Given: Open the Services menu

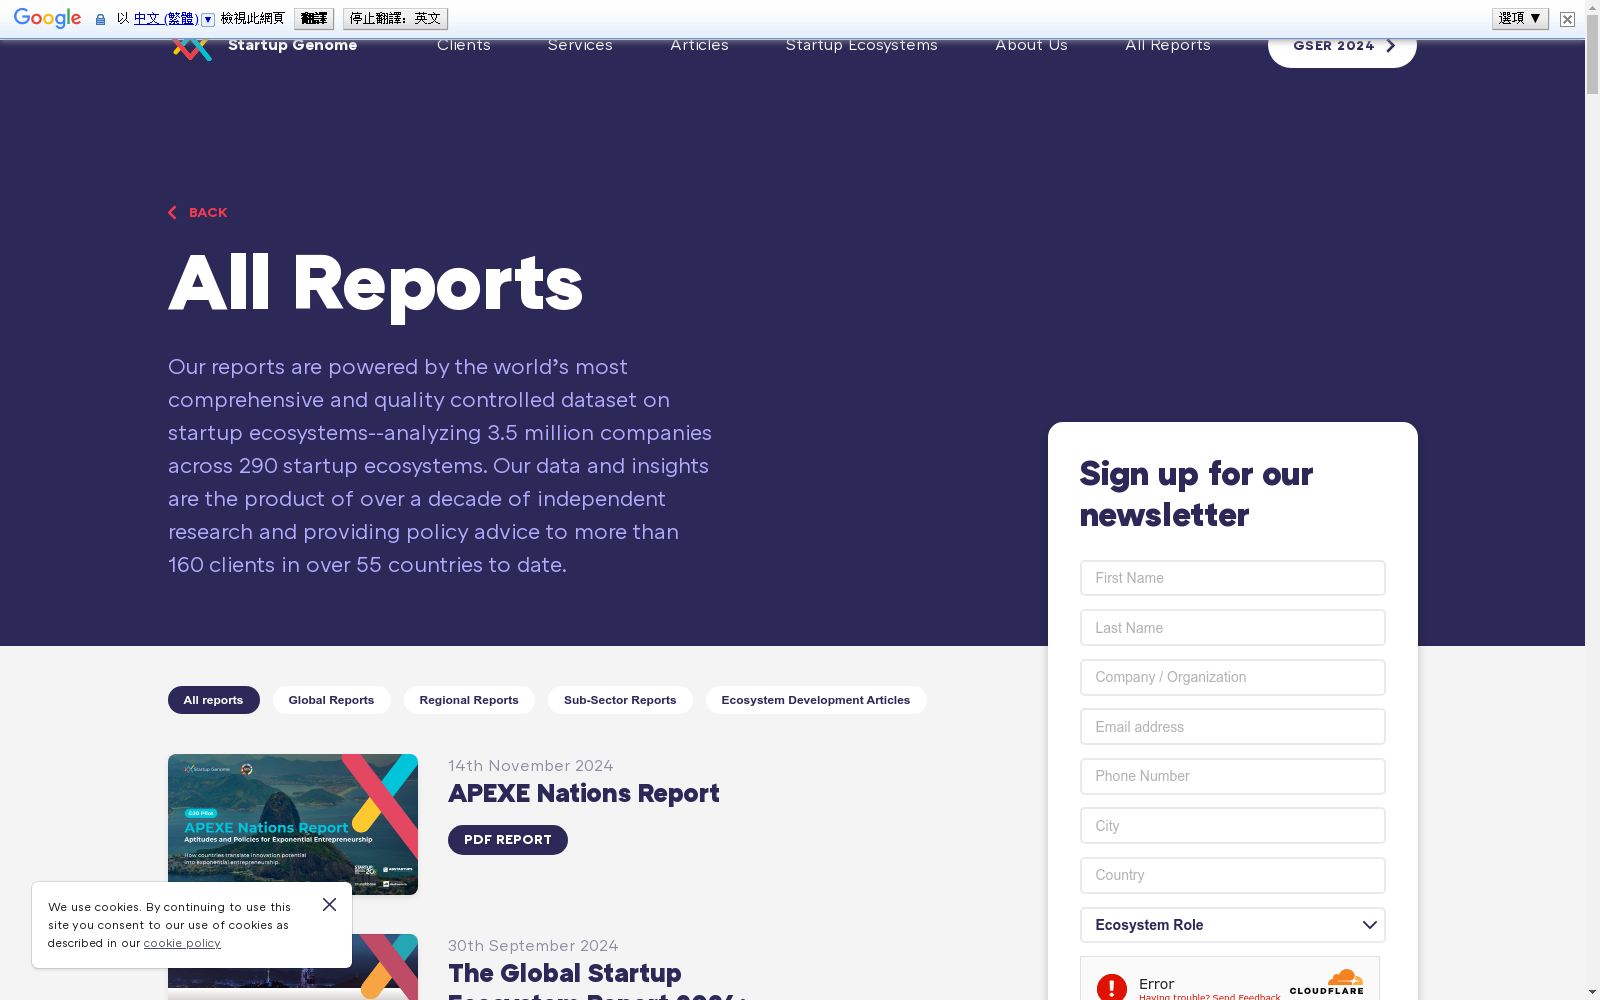Looking at the screenshot, I should tap(580, 46).
